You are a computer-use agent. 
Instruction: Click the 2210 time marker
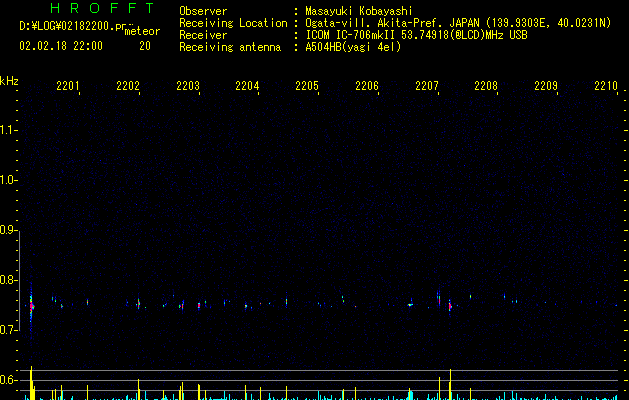point(606,85)
